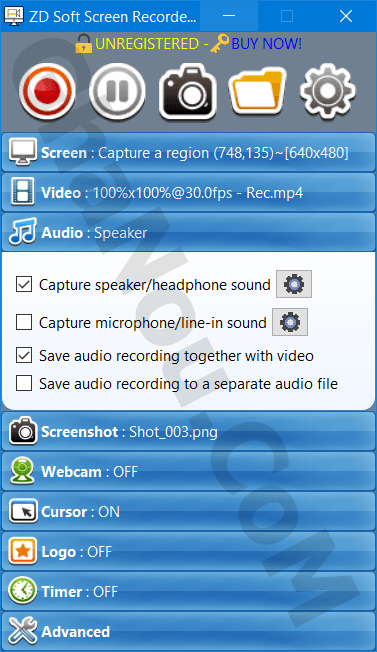The width and height of the screenshot is (377, 652).
Task: Open the Advanced section
Action: (x=188, y=631)
